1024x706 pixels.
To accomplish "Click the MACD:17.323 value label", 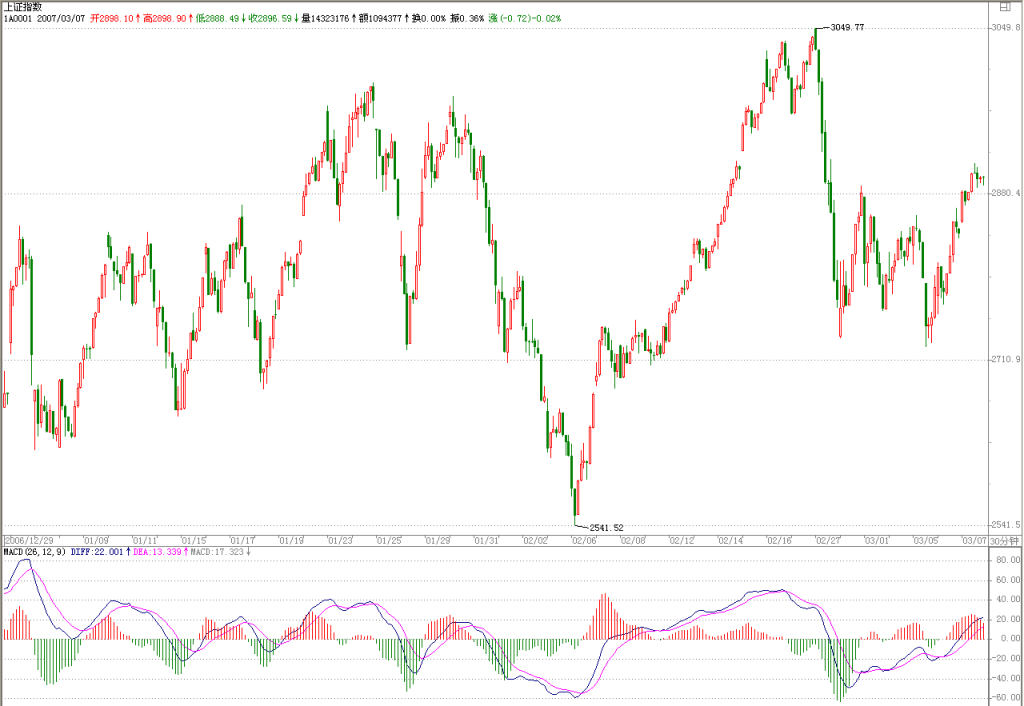I will click(x=217, y=552).
